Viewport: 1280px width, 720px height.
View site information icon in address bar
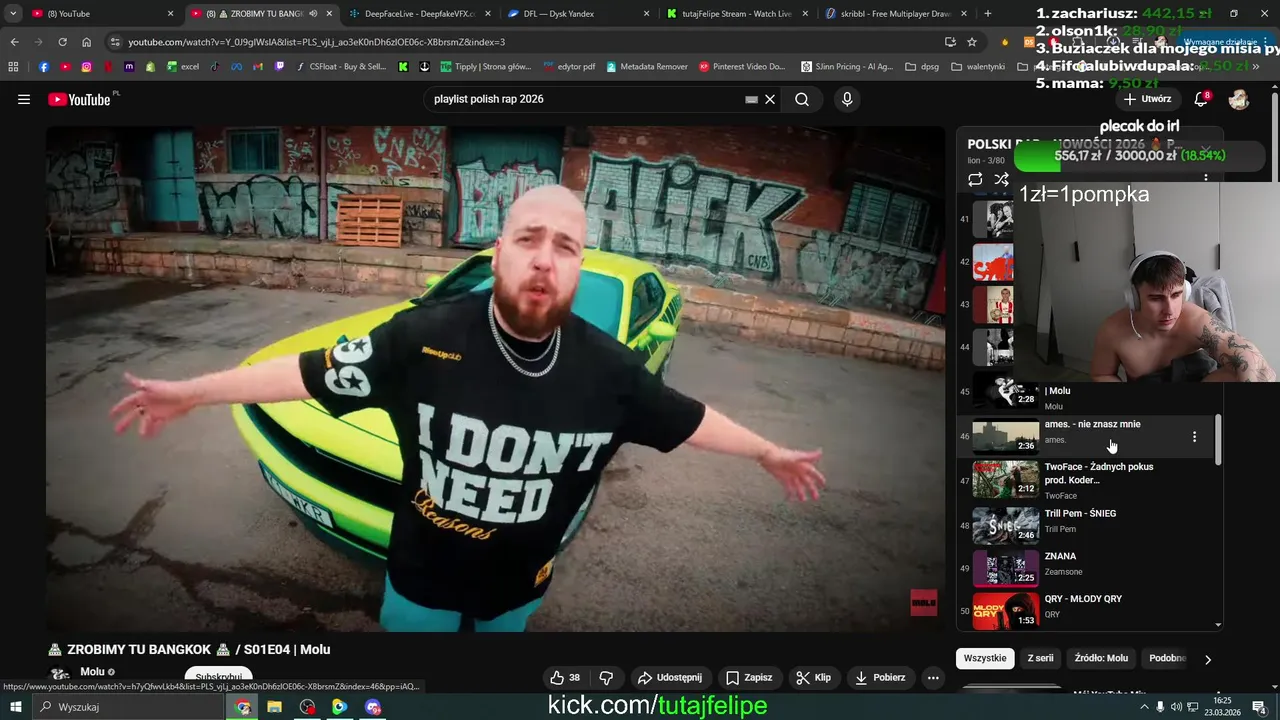pos(115,42)
